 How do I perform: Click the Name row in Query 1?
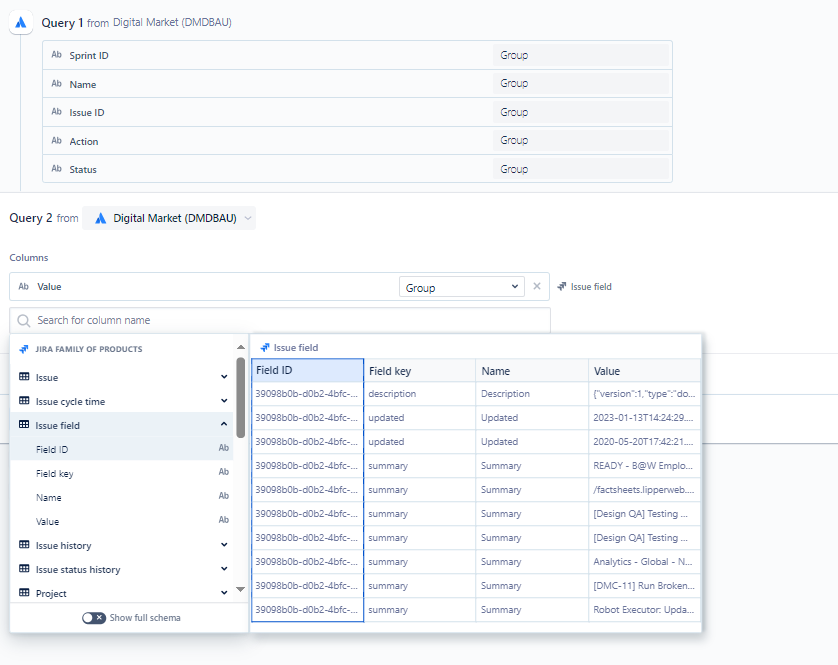tap(357, 83)
